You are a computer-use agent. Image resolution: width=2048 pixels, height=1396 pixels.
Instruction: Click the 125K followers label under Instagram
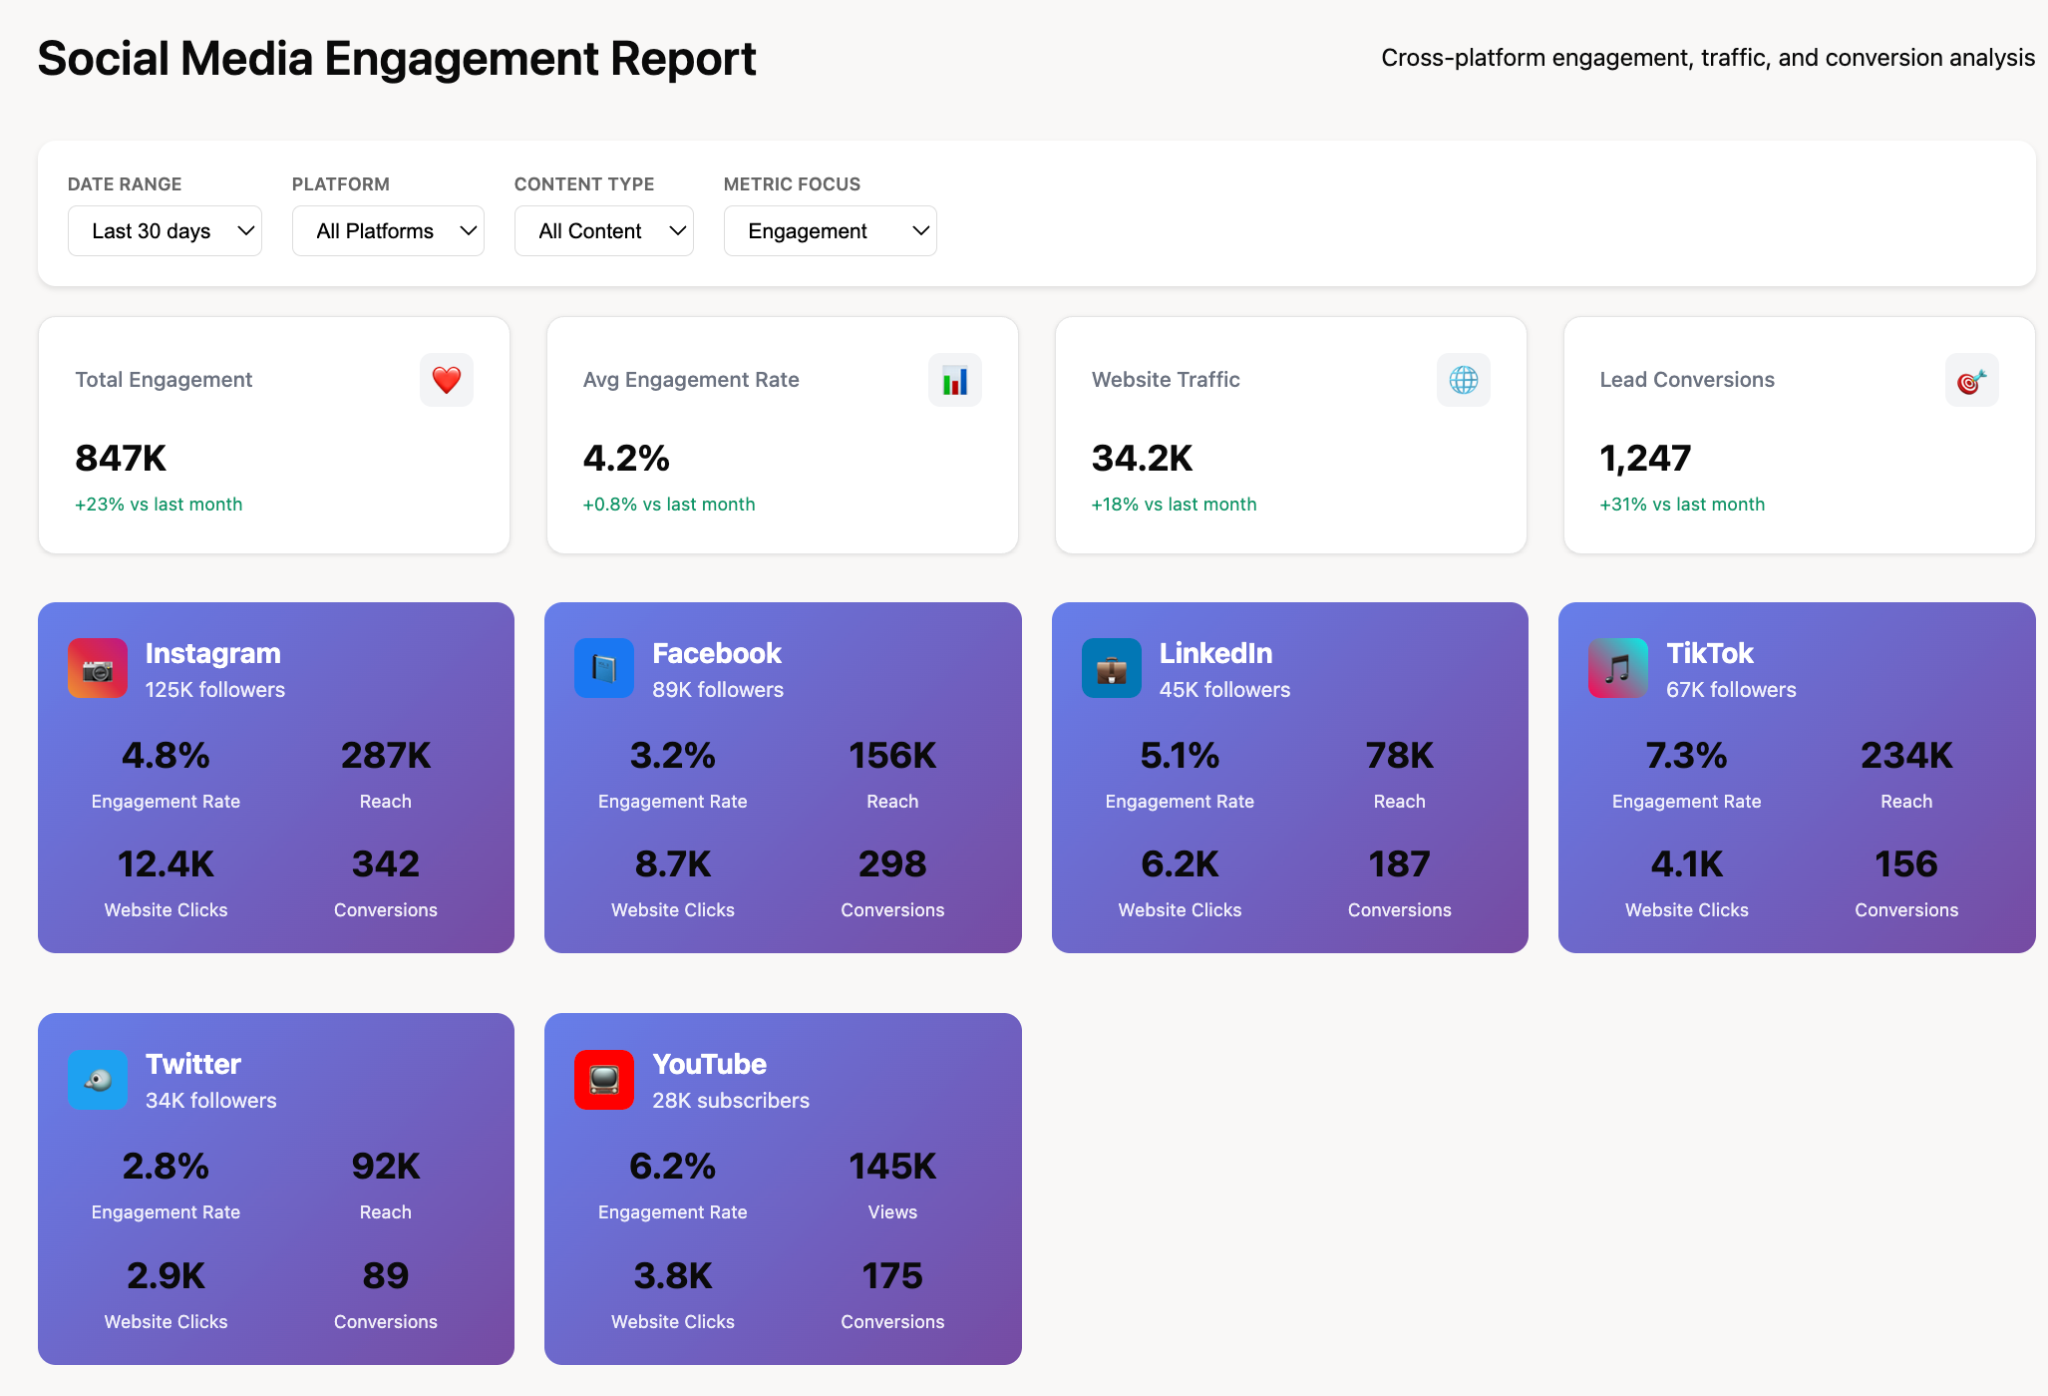point(214,689)
